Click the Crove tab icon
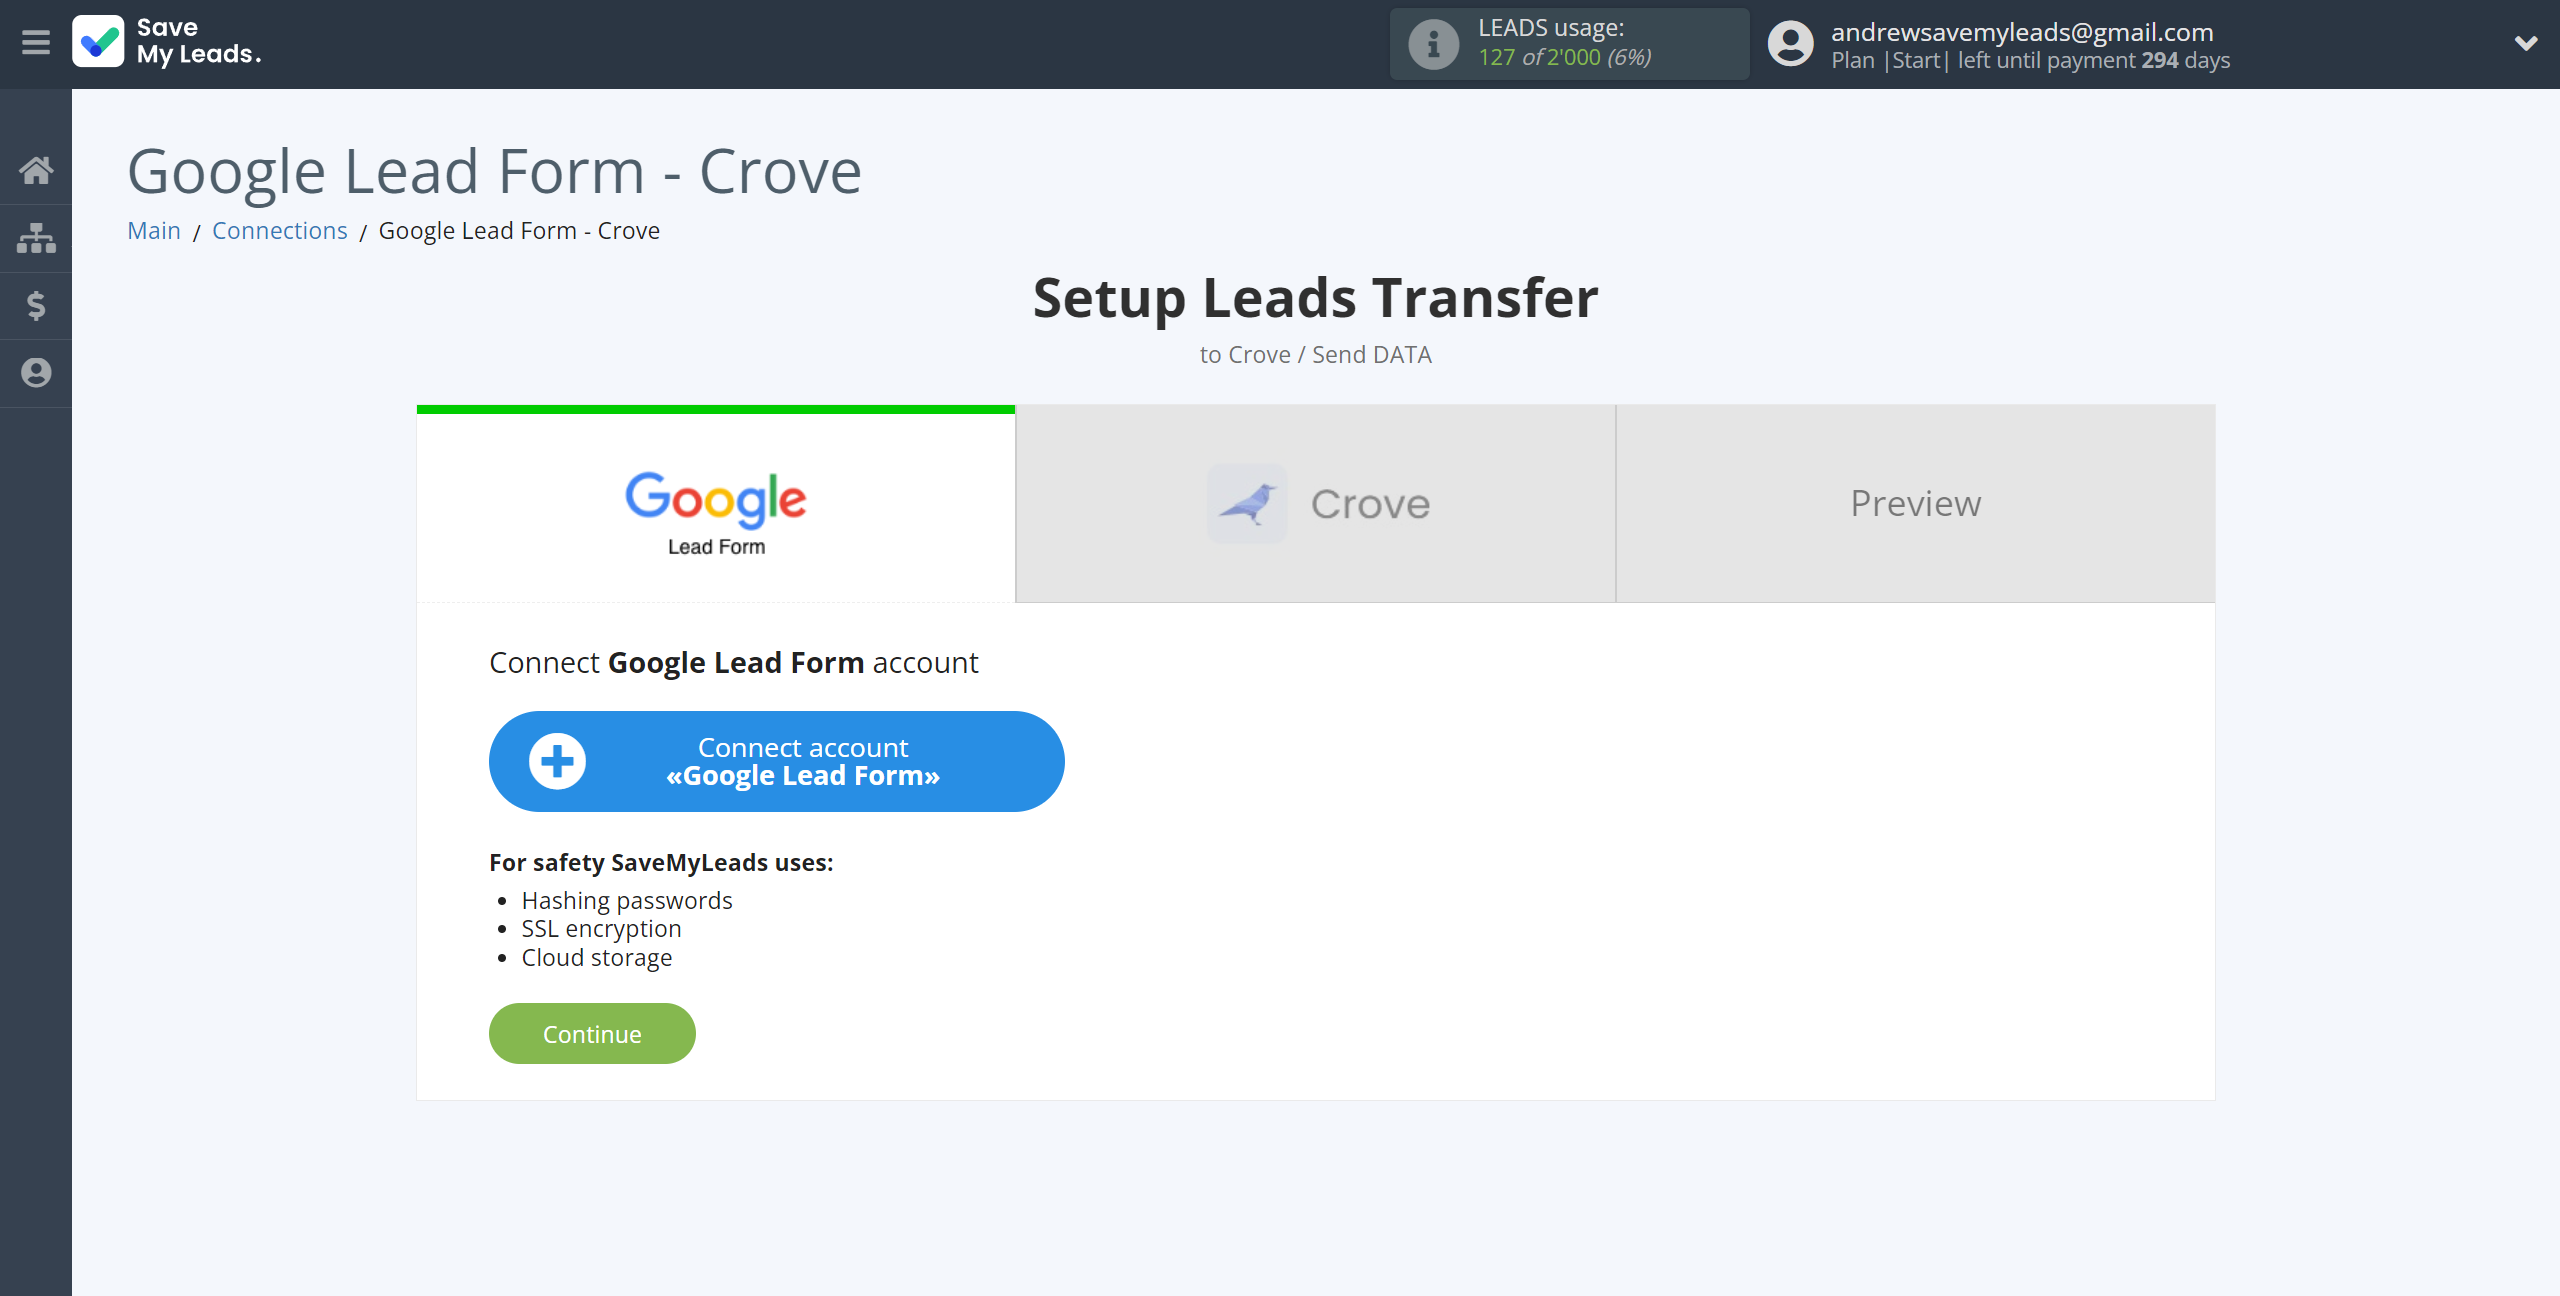Screen dimensions: 2560x1296 tap(1248, 503)
